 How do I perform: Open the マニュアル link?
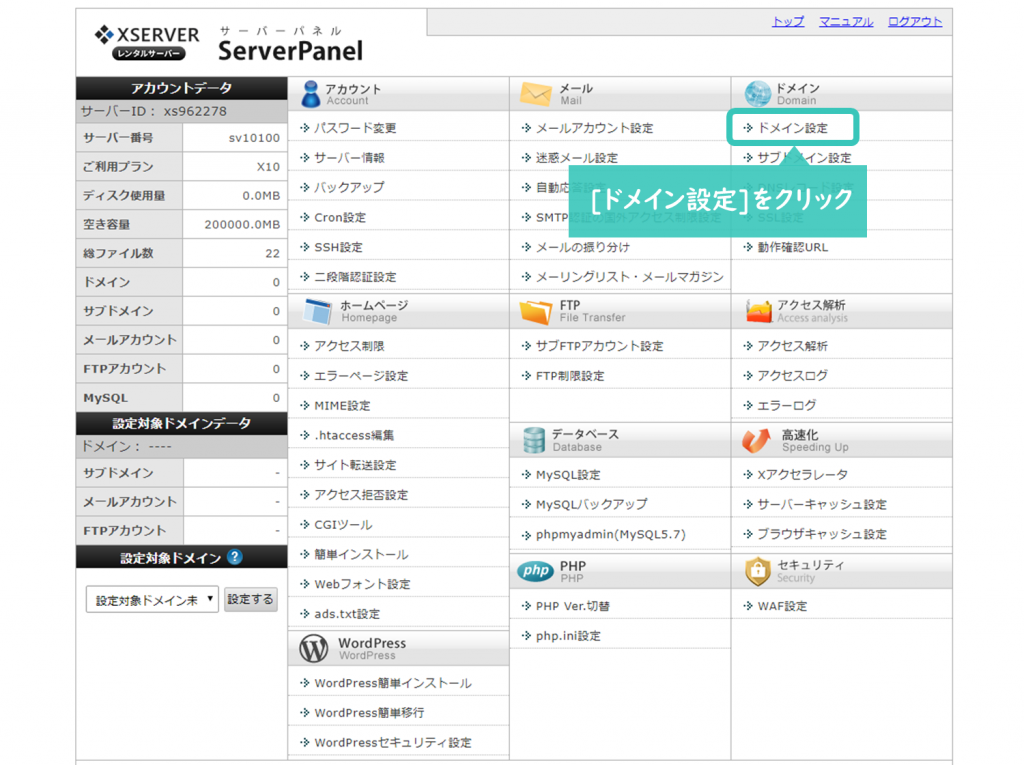[x=846, y=22]
